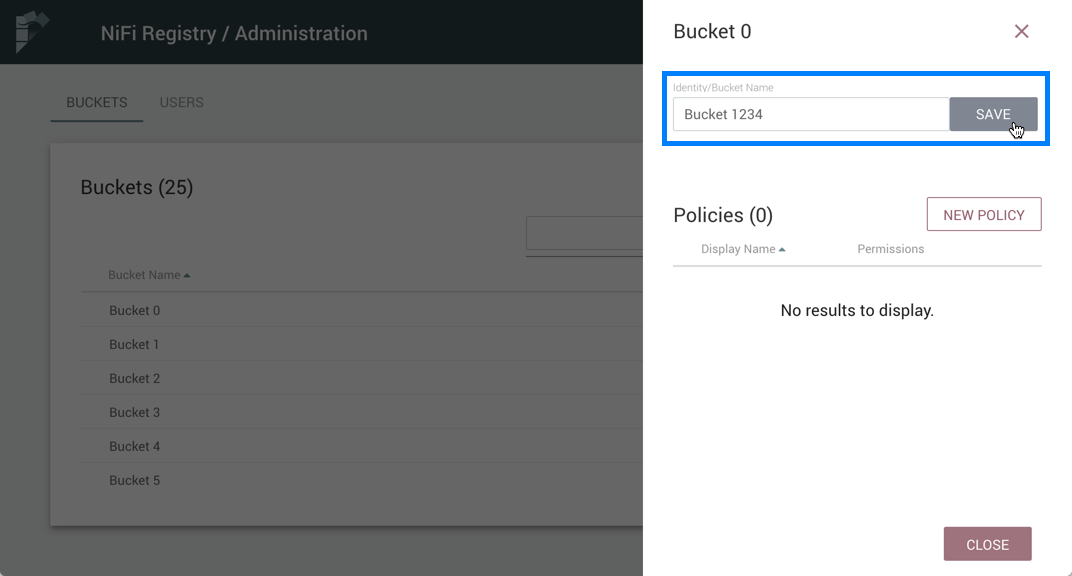This screenshot has height=576, width=1072.
Task: Click the Permissions column header
Action: (890, 249)
